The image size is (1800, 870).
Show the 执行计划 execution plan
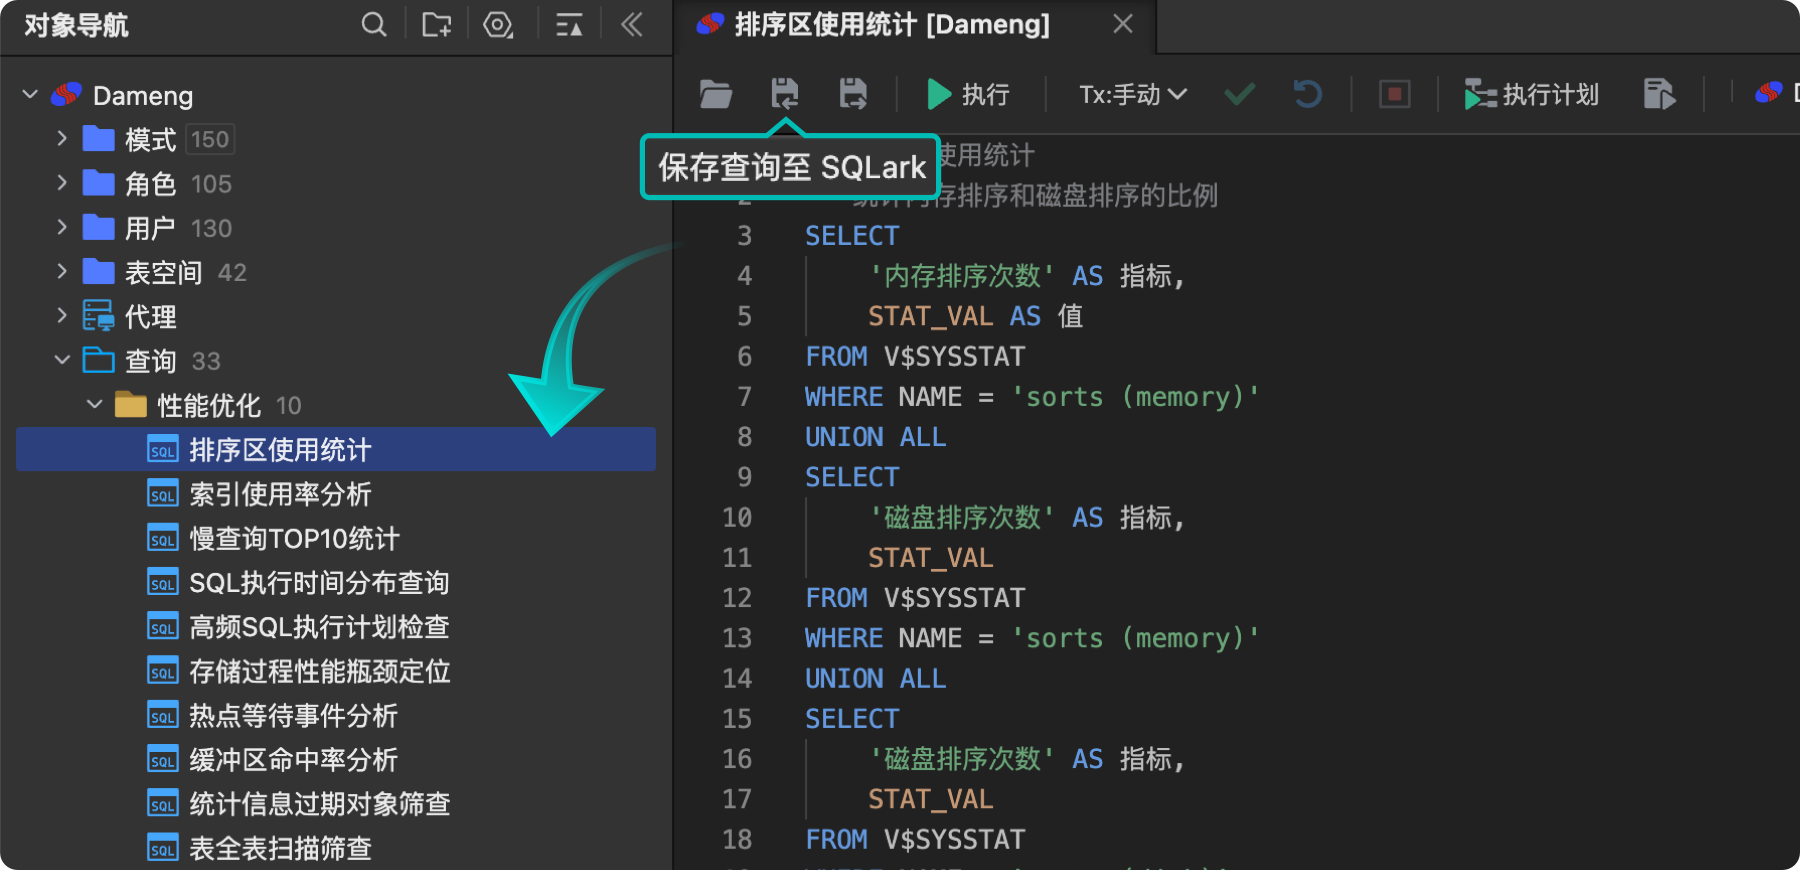tap(1532, 95)
